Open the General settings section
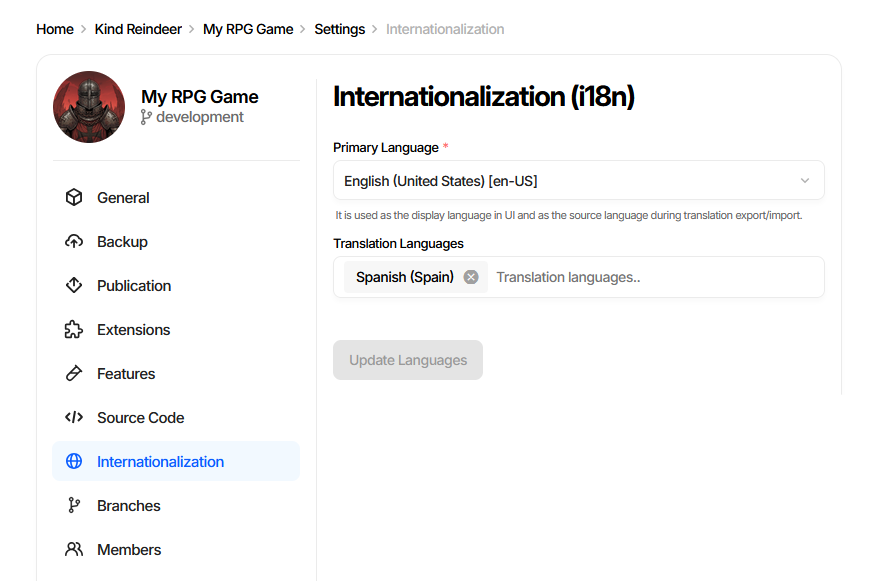The height and width of the screenshot is (581, 884). click(x=176, y=197)
